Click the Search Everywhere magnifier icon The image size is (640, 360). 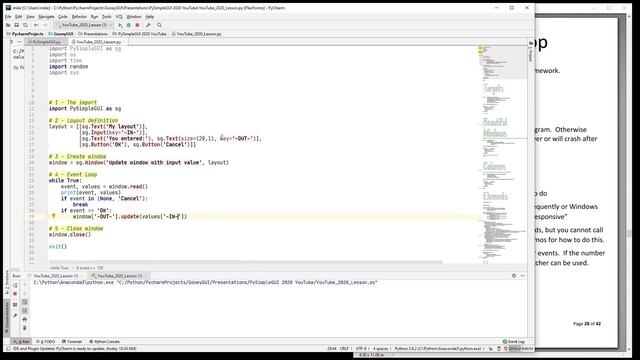pyautogui.click(x=159, y=25)
